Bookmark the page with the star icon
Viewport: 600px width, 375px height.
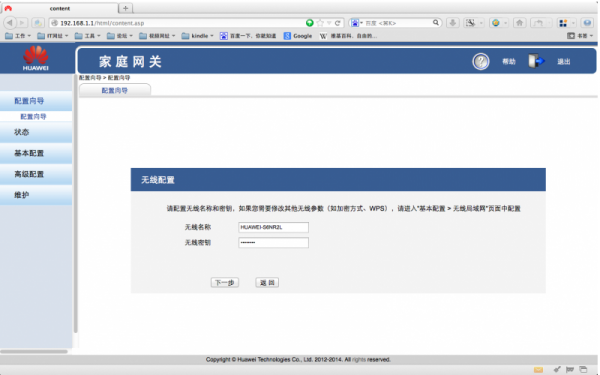click(320, 23)
